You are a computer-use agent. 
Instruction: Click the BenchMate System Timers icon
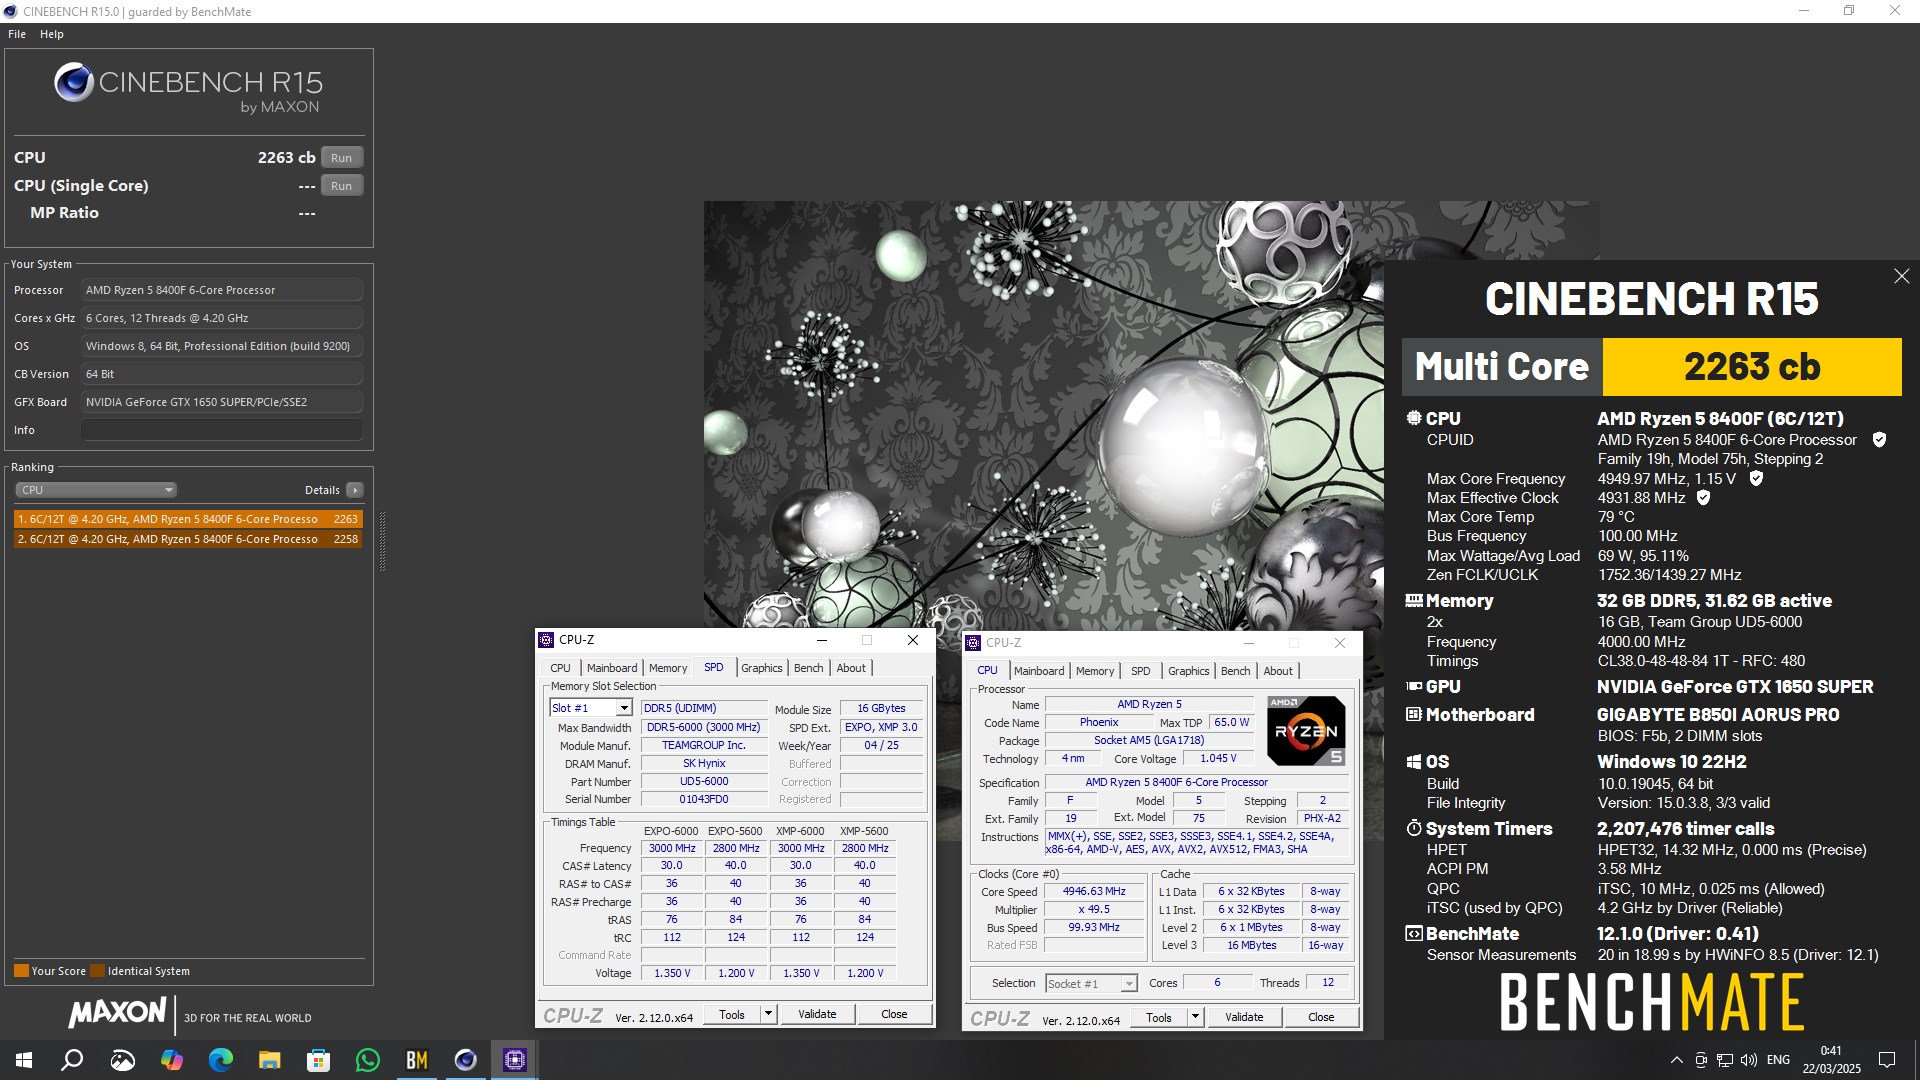pos(1414,829)
